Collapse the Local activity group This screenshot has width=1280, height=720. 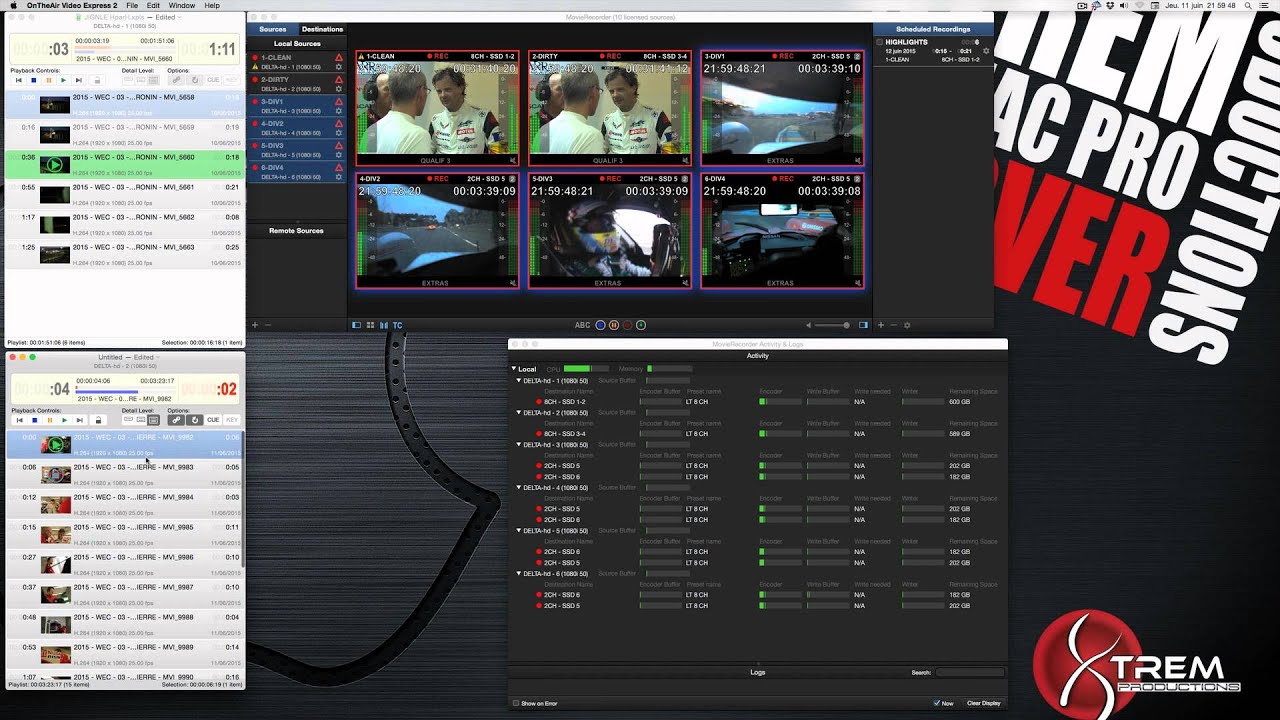coord(514,369)
